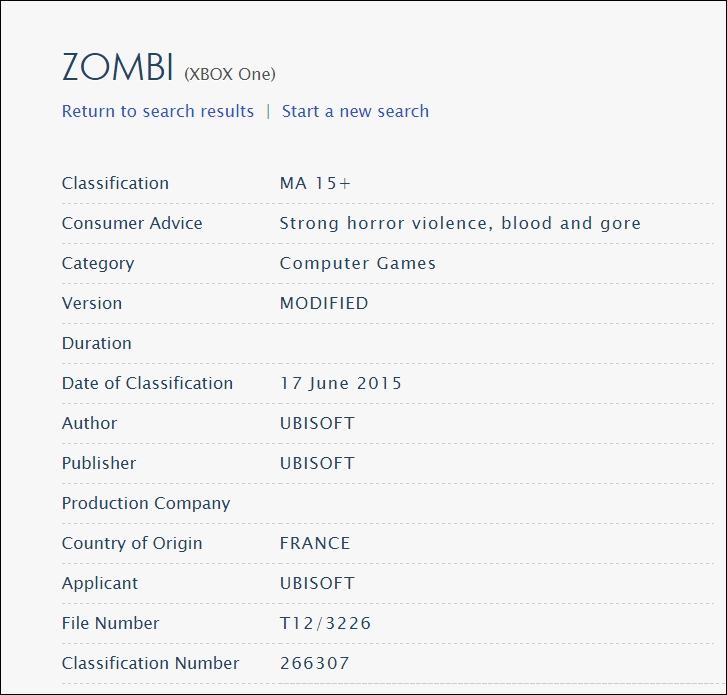Click the classification number 266307
727x695 pixels.
point(314,663)
